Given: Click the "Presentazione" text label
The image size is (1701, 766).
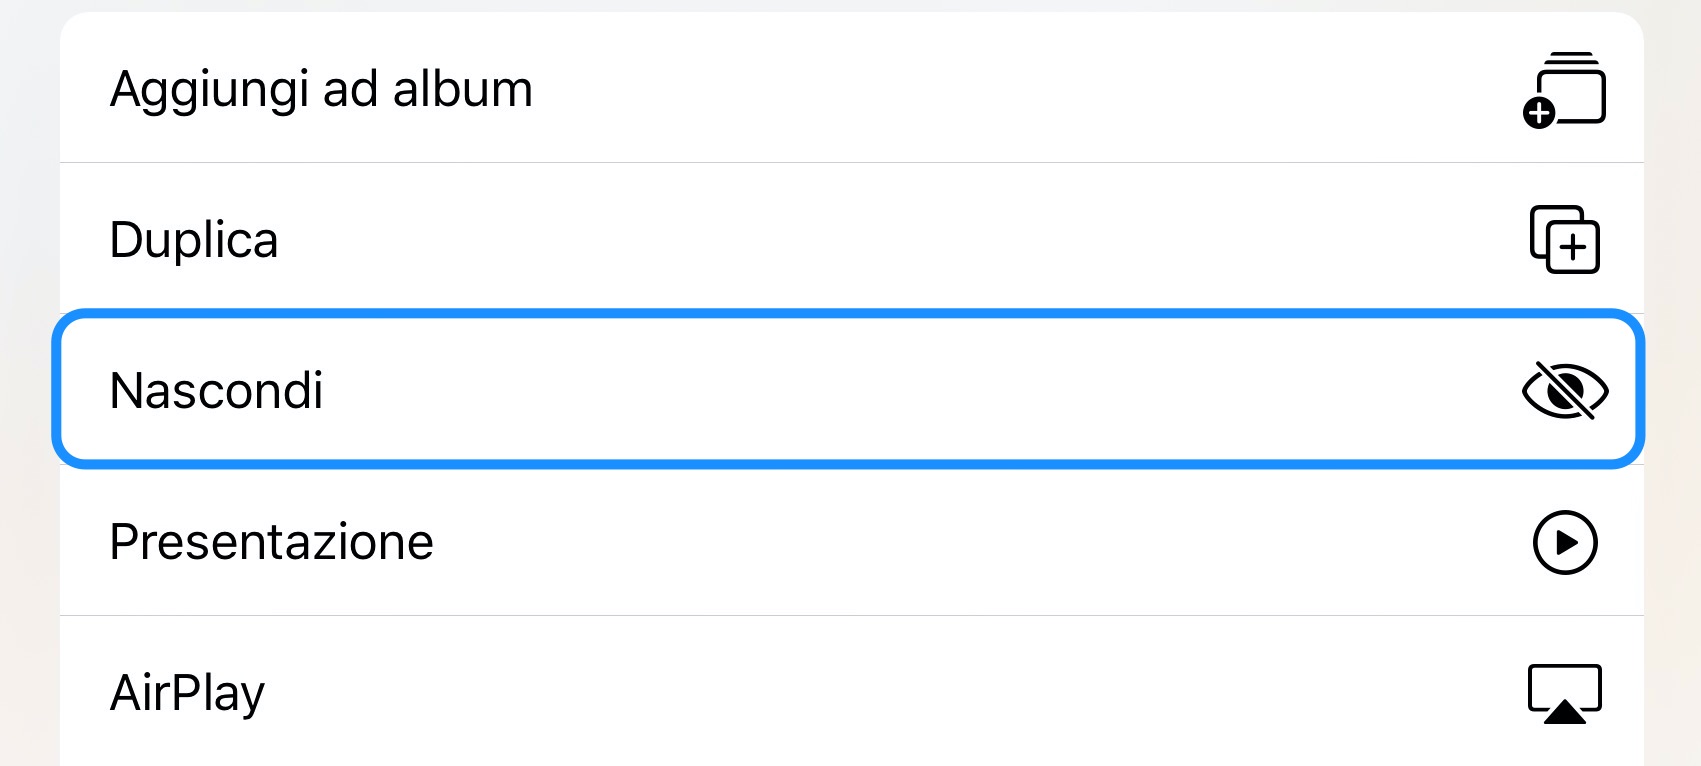Looking at the screenshot, I should point(272,542).
